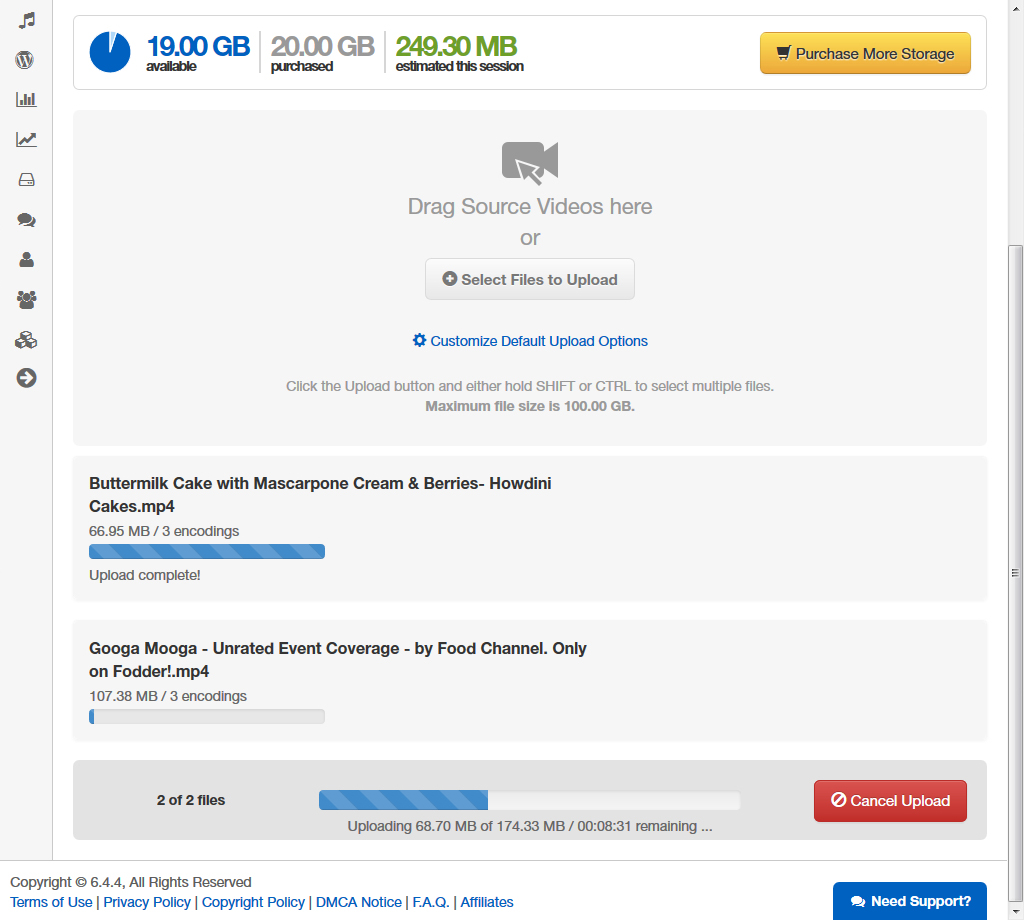Click Purchase More Storage button
The height and width of the screenshot is (920, 1024).
coord(865,54)
